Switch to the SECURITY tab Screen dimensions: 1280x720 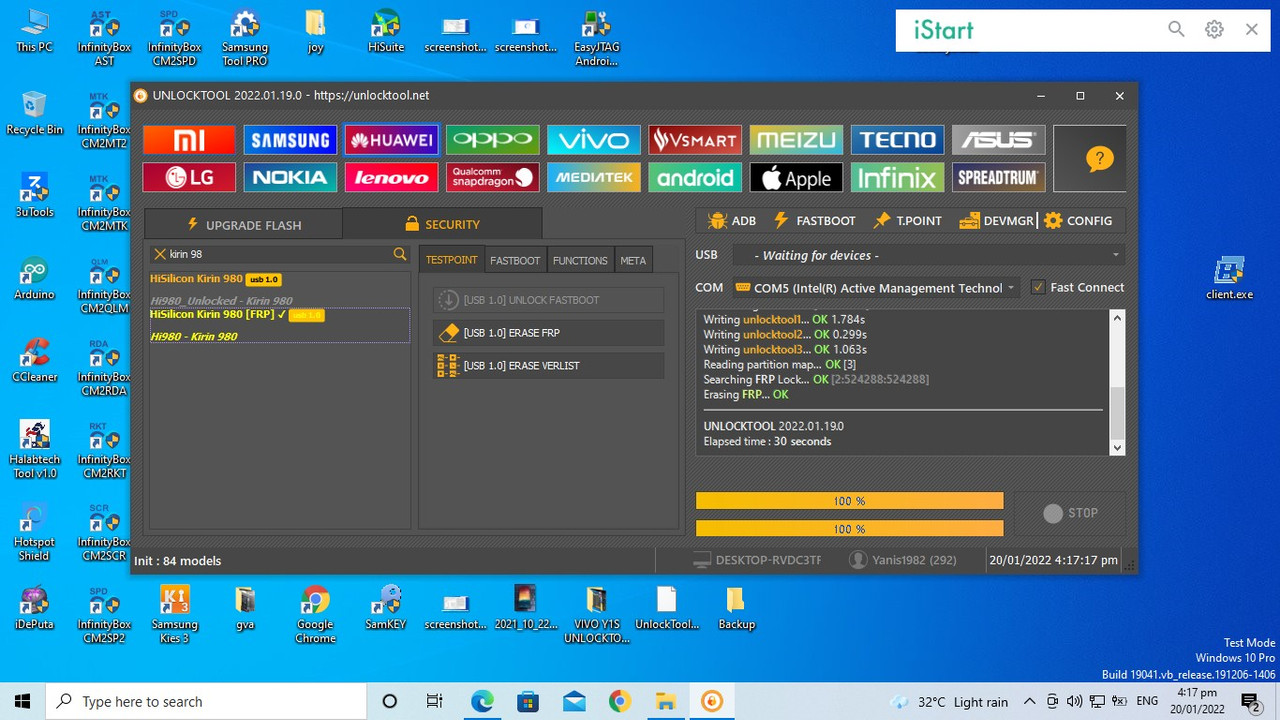tap(442, 224)
